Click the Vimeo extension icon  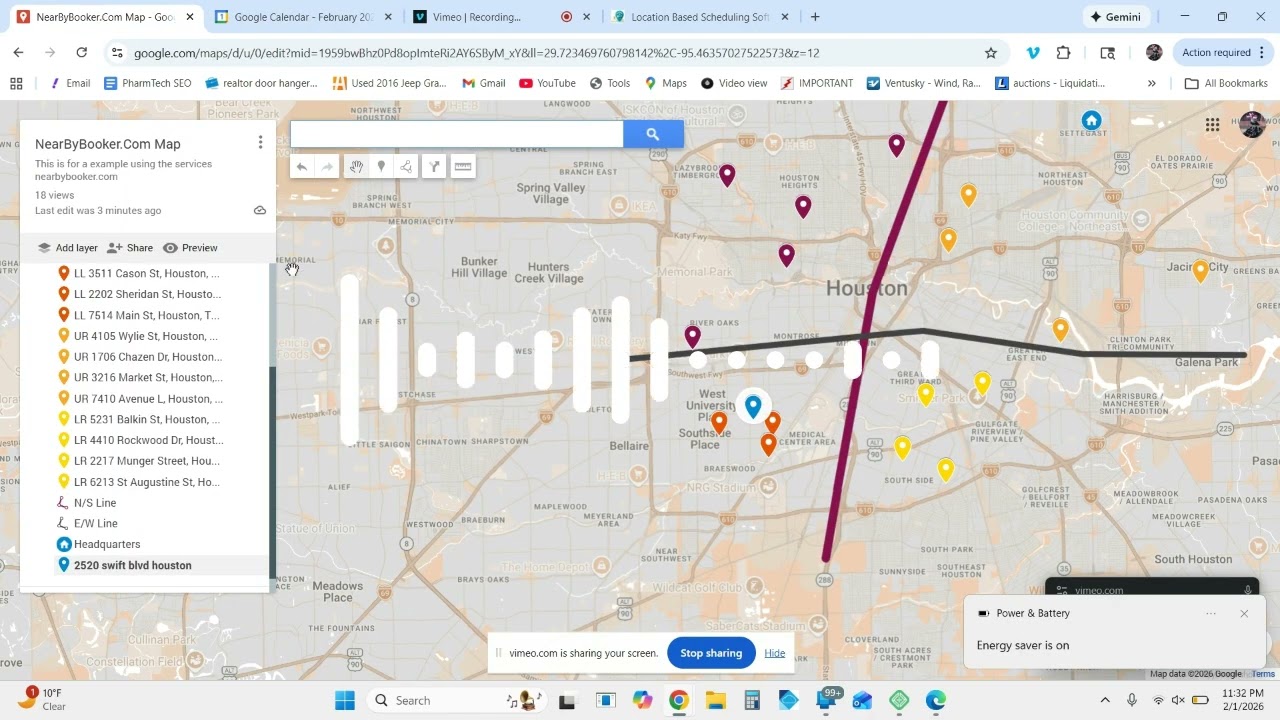[1033, 53]
